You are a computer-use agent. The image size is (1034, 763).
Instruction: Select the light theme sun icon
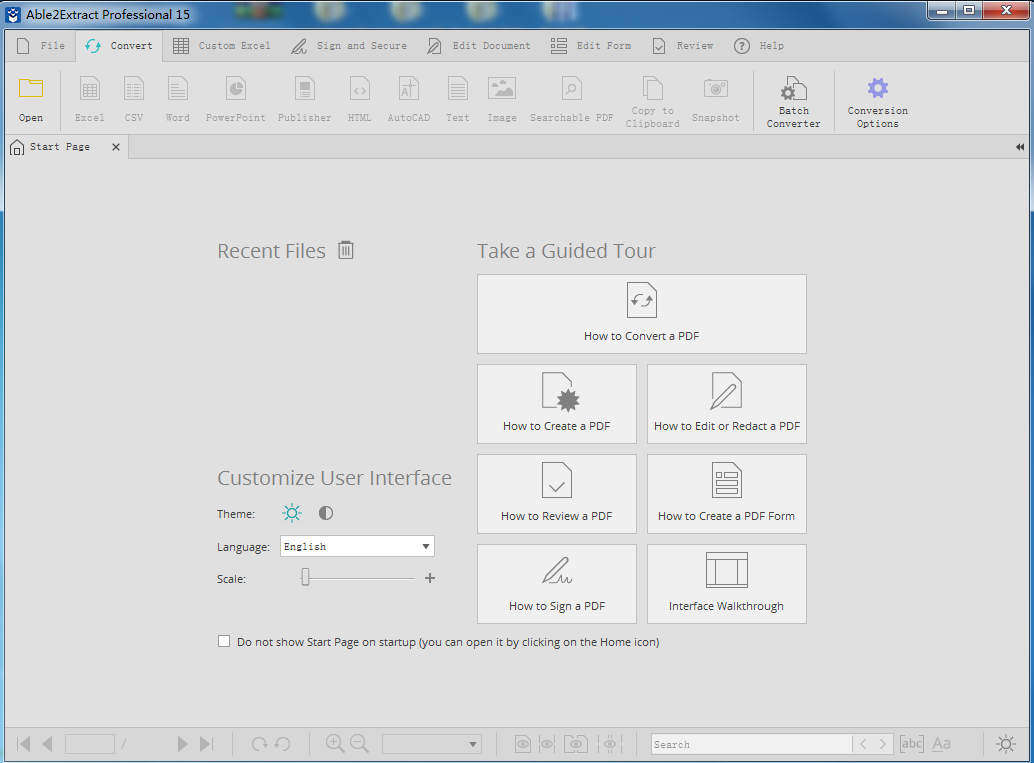[x=291, y=513]
